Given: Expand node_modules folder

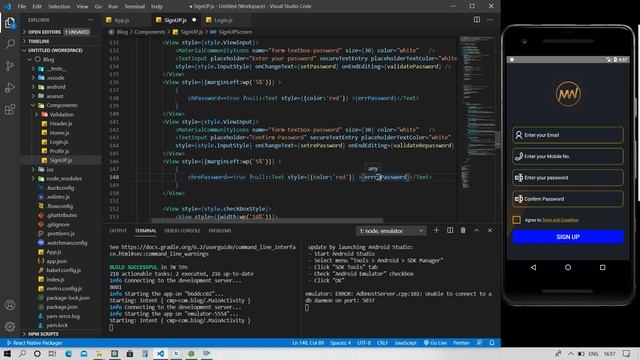Looking at the screenshot, I should pyautogui.click(x=60, y=178).
